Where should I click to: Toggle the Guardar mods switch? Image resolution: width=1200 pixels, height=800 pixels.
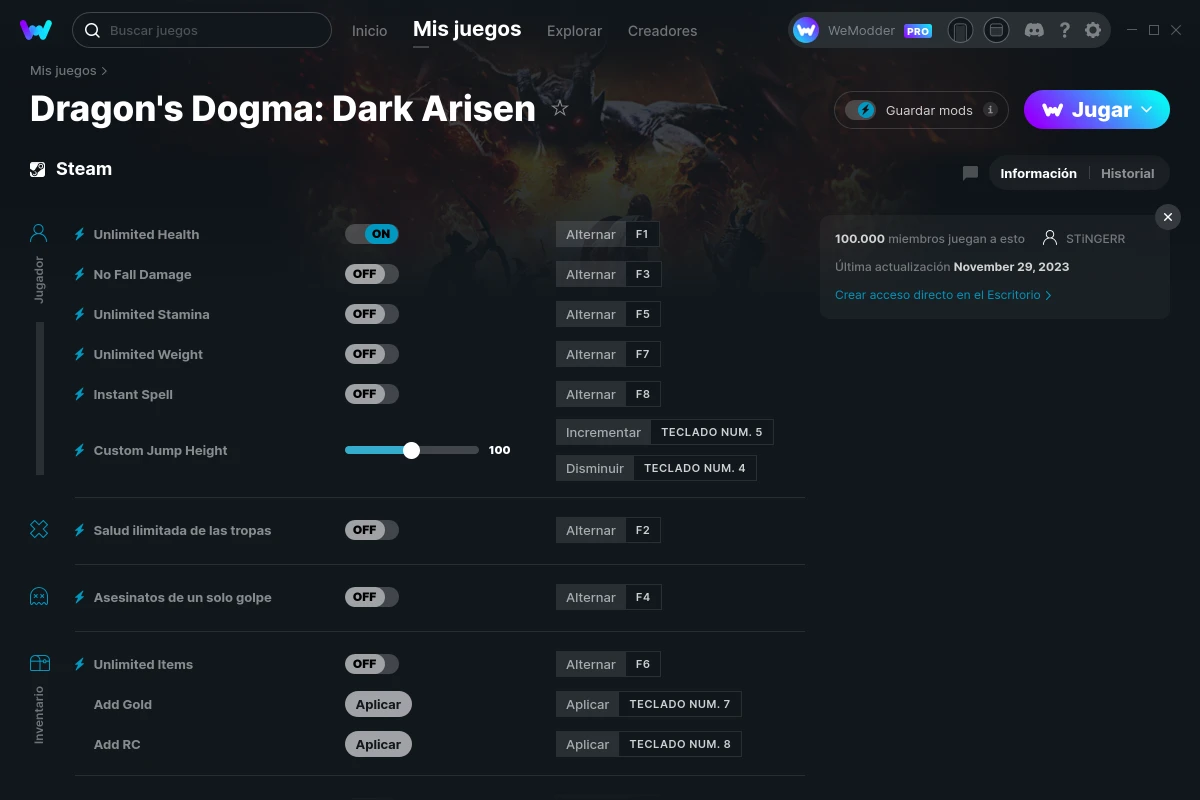pos(860,110)
